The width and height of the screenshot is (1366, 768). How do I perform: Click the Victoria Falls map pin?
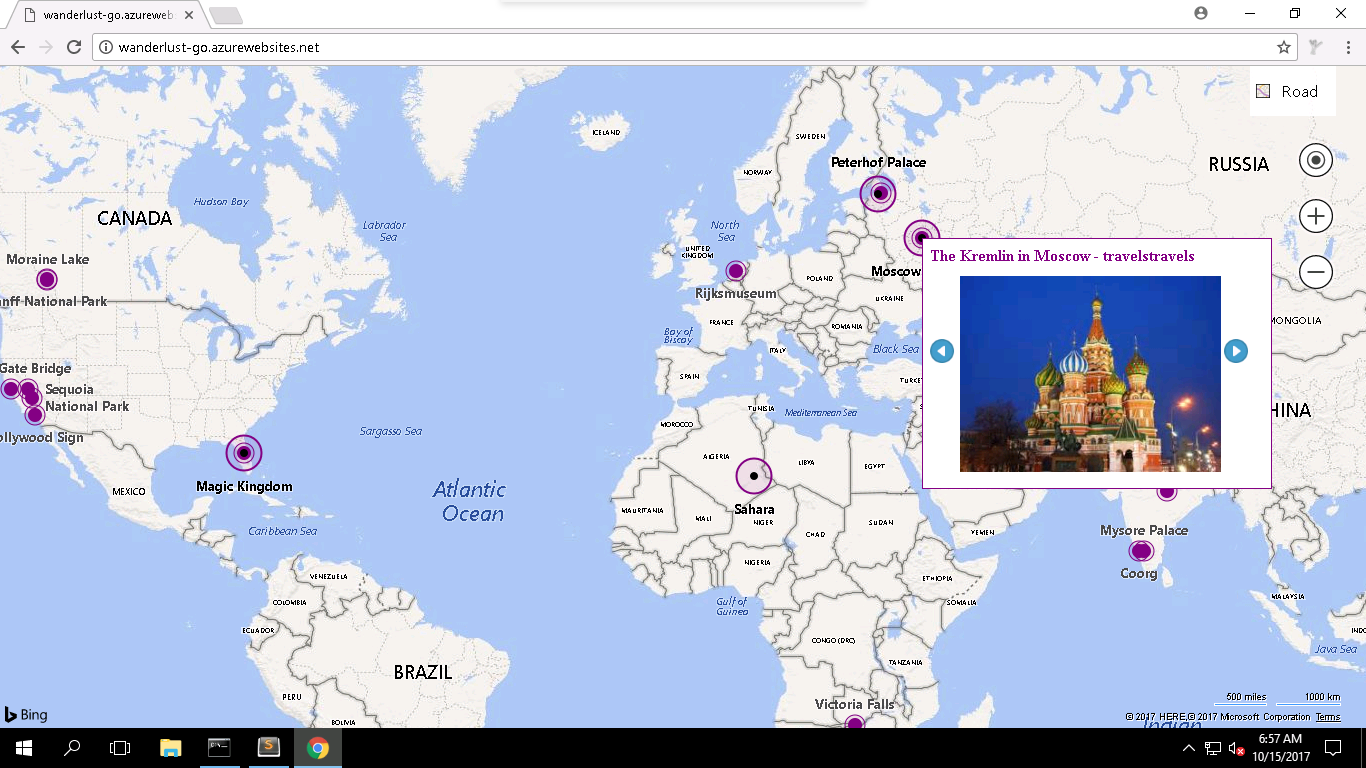(854, 722)
